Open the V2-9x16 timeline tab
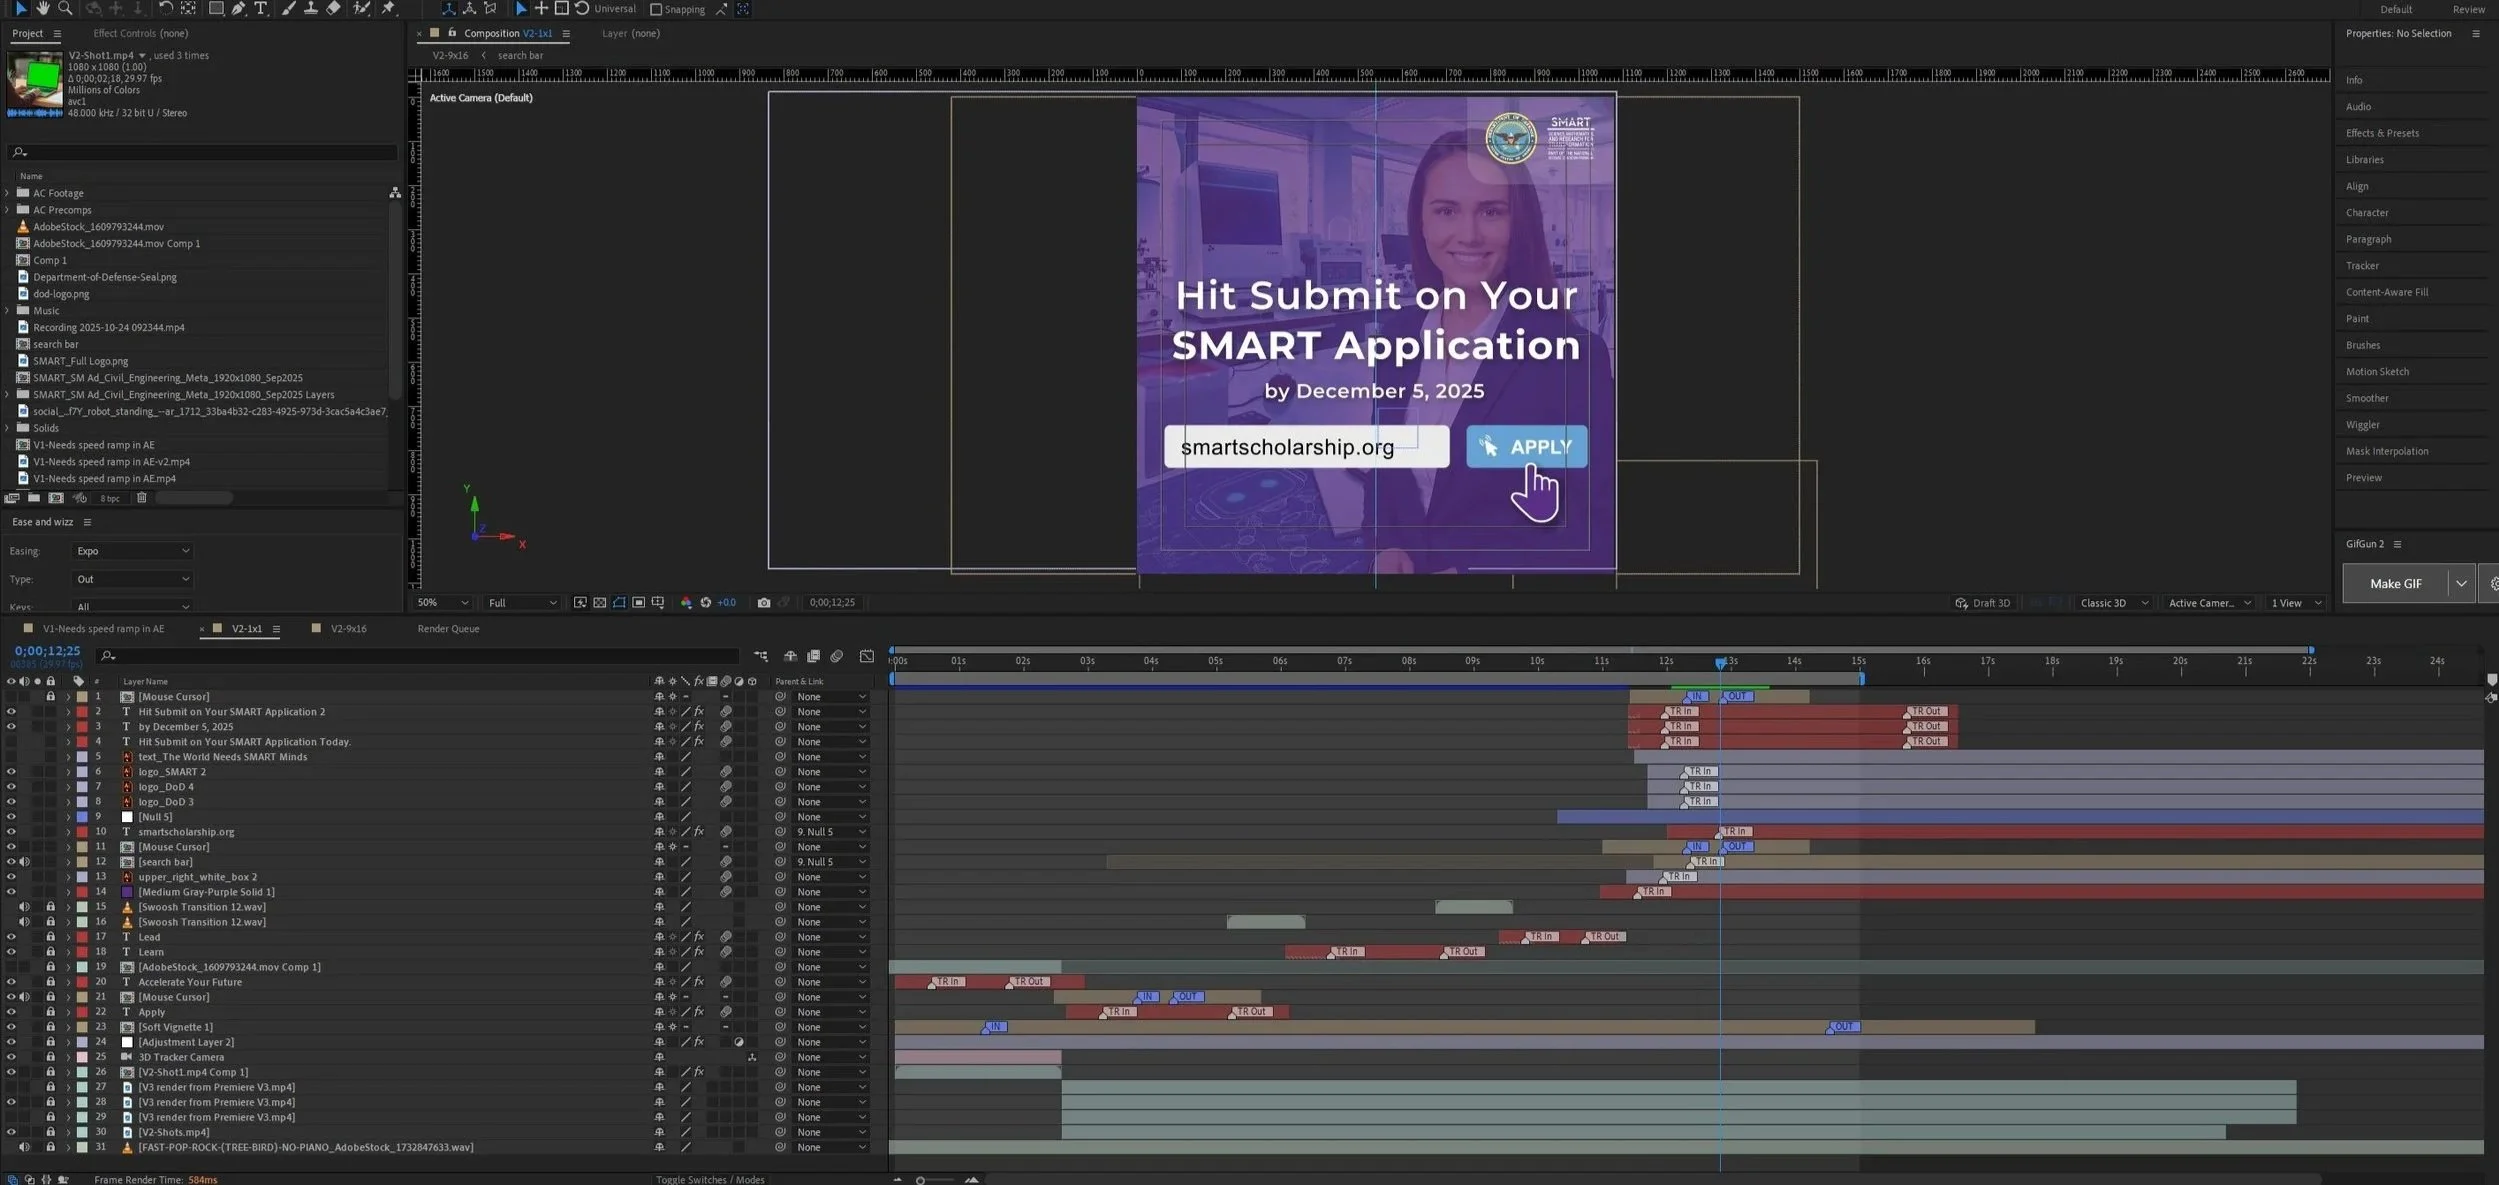2499x1185 pixels. pos(348,629)
